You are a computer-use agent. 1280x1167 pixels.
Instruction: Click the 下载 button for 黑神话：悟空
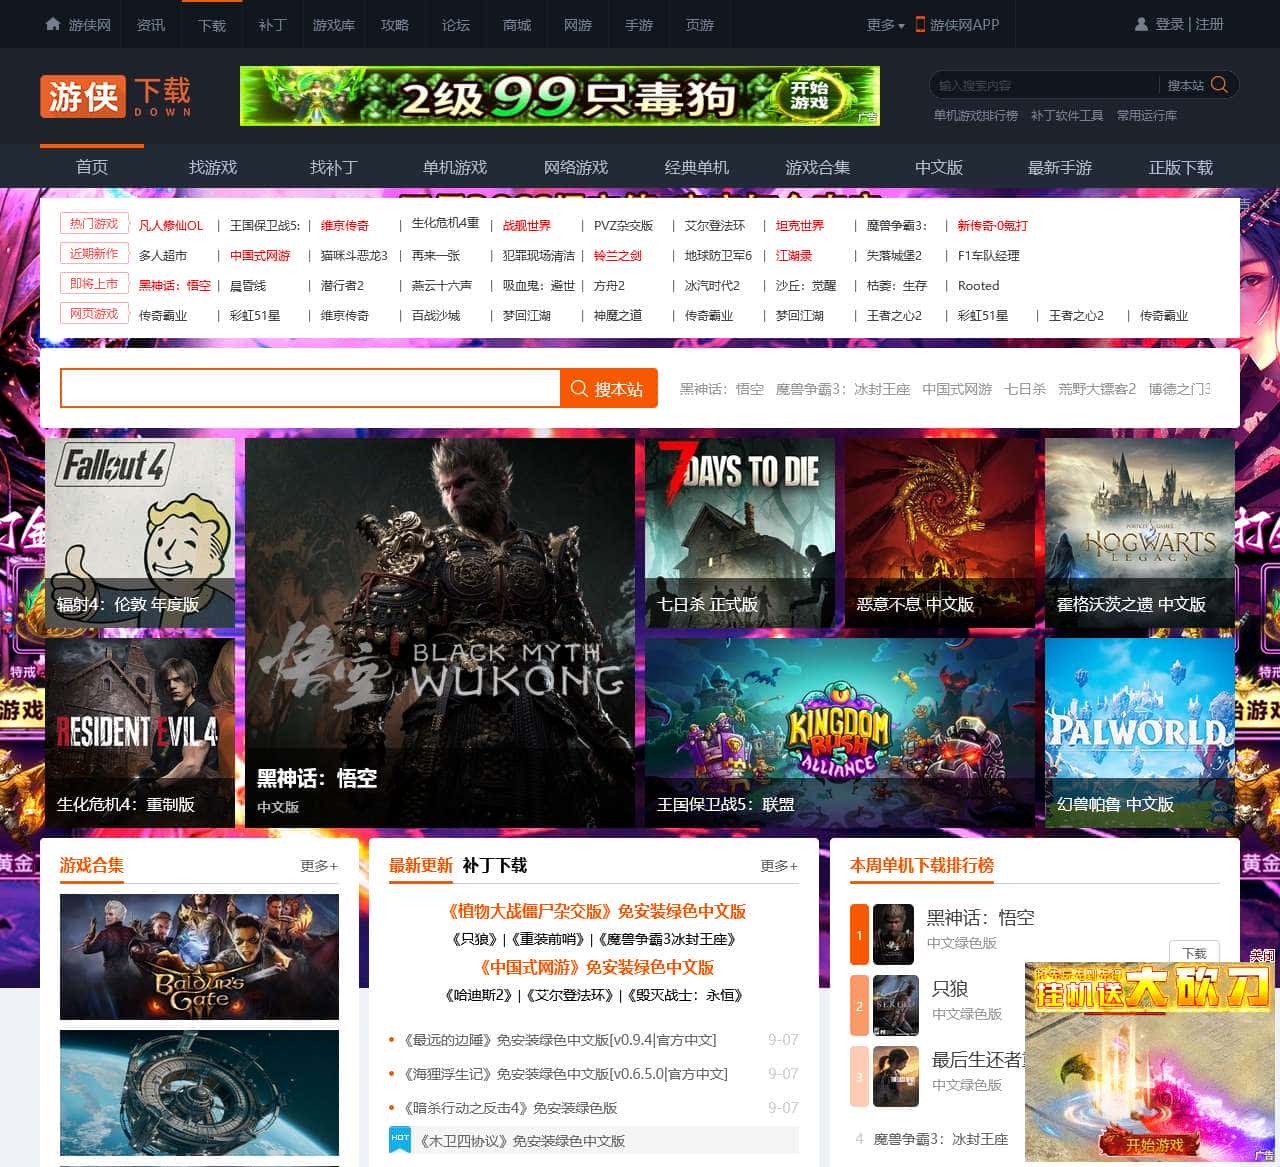tap(1194, 953)
